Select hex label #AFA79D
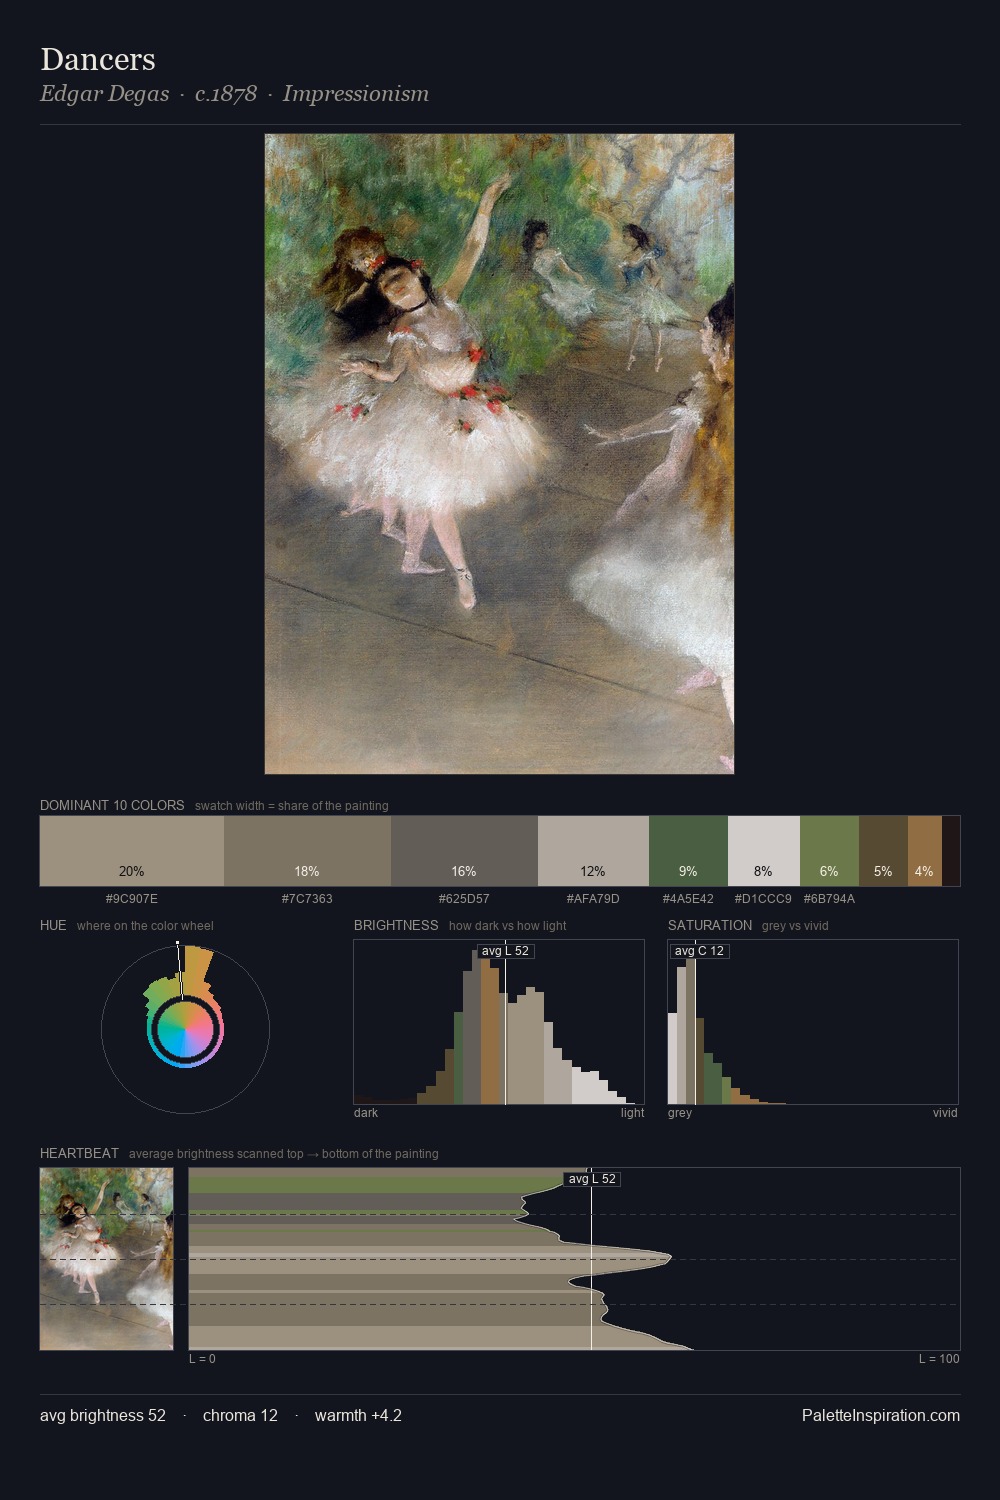 tap(593, 899)
